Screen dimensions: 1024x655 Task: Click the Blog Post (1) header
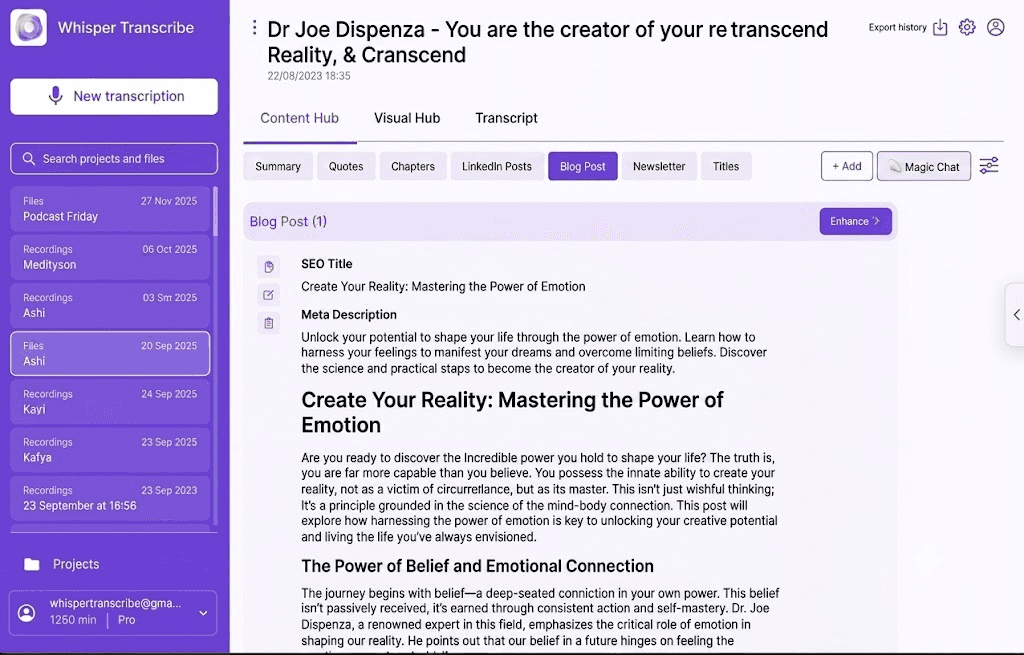click(x=288, y=221)
